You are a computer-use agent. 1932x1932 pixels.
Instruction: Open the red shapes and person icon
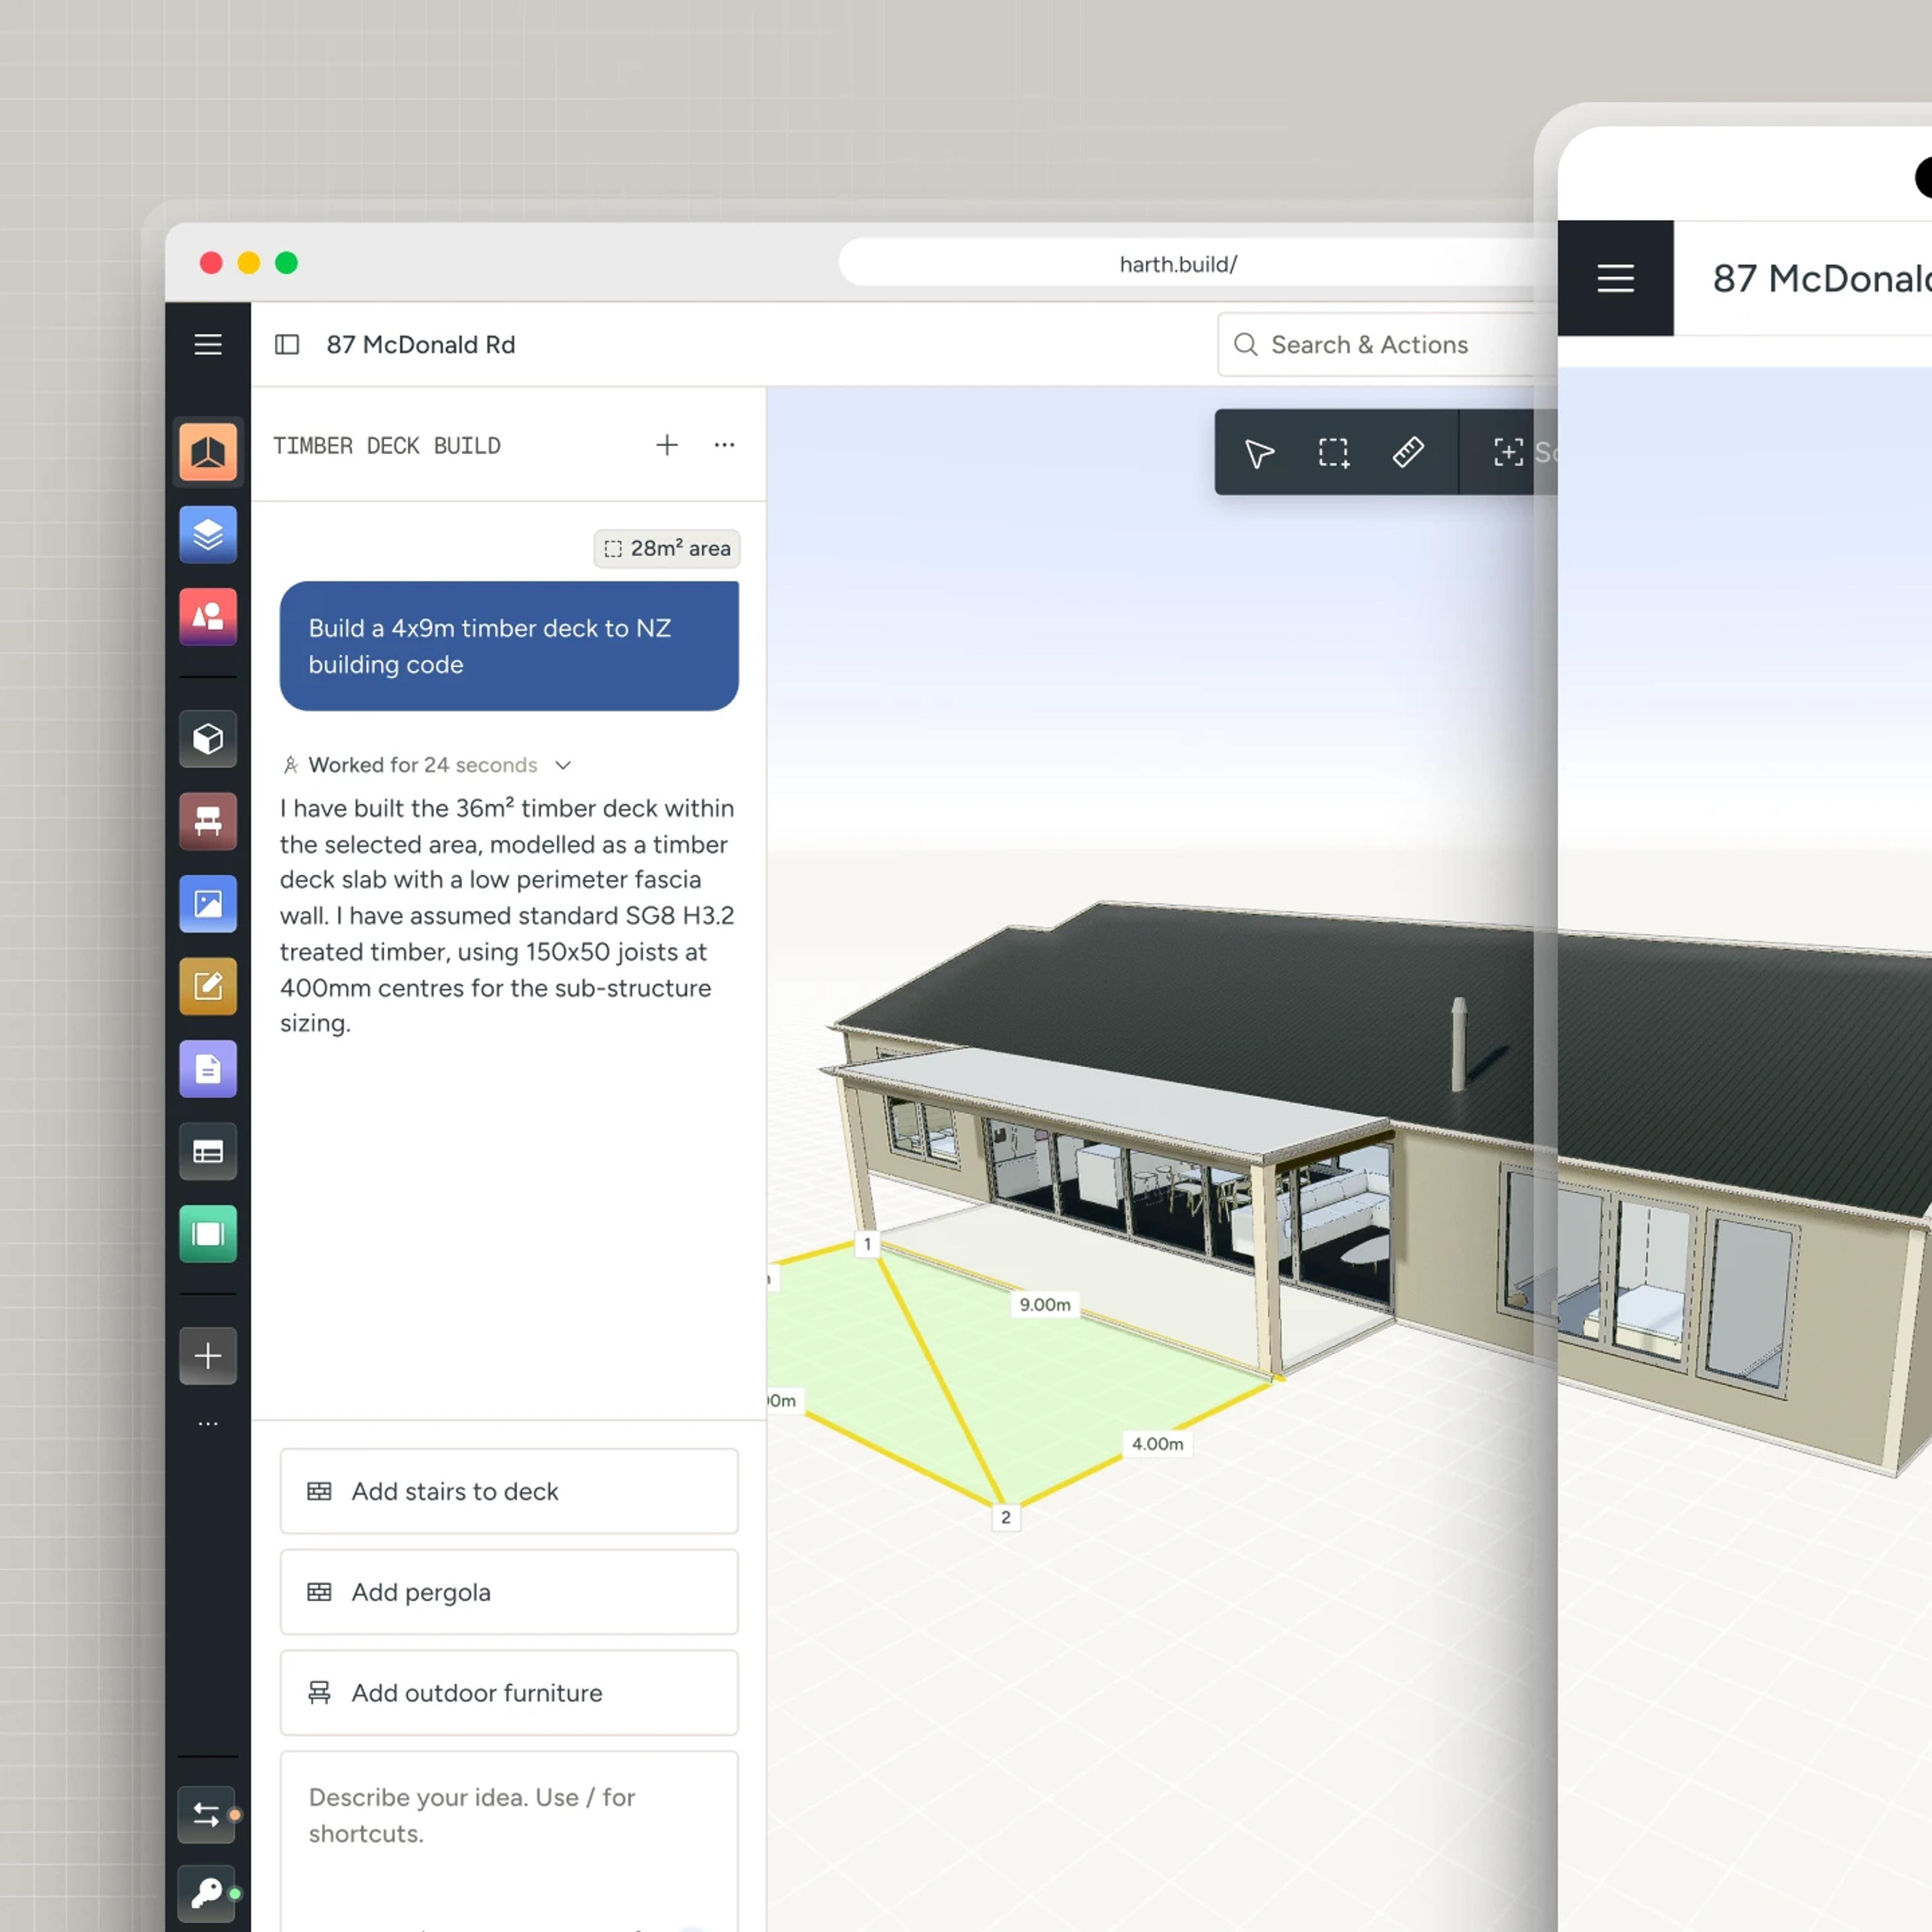coord(208,617)
